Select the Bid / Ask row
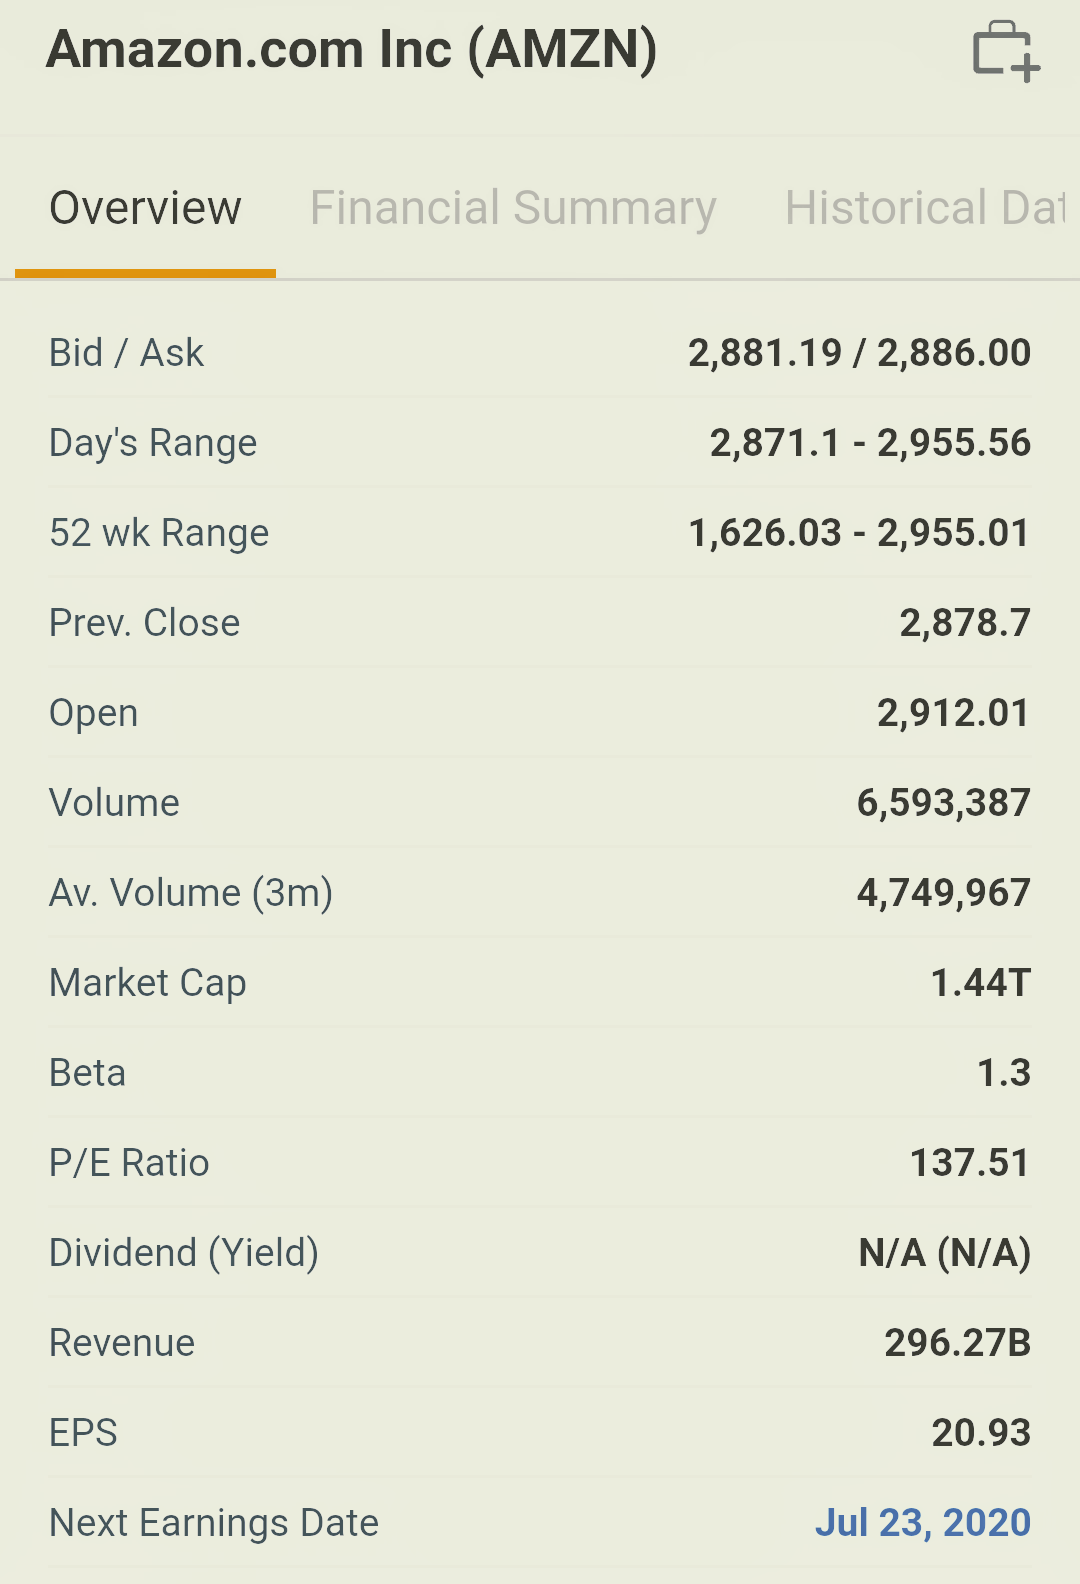Image resolution: width=1080 pixels, height=1584 pixels. point(540,353)
